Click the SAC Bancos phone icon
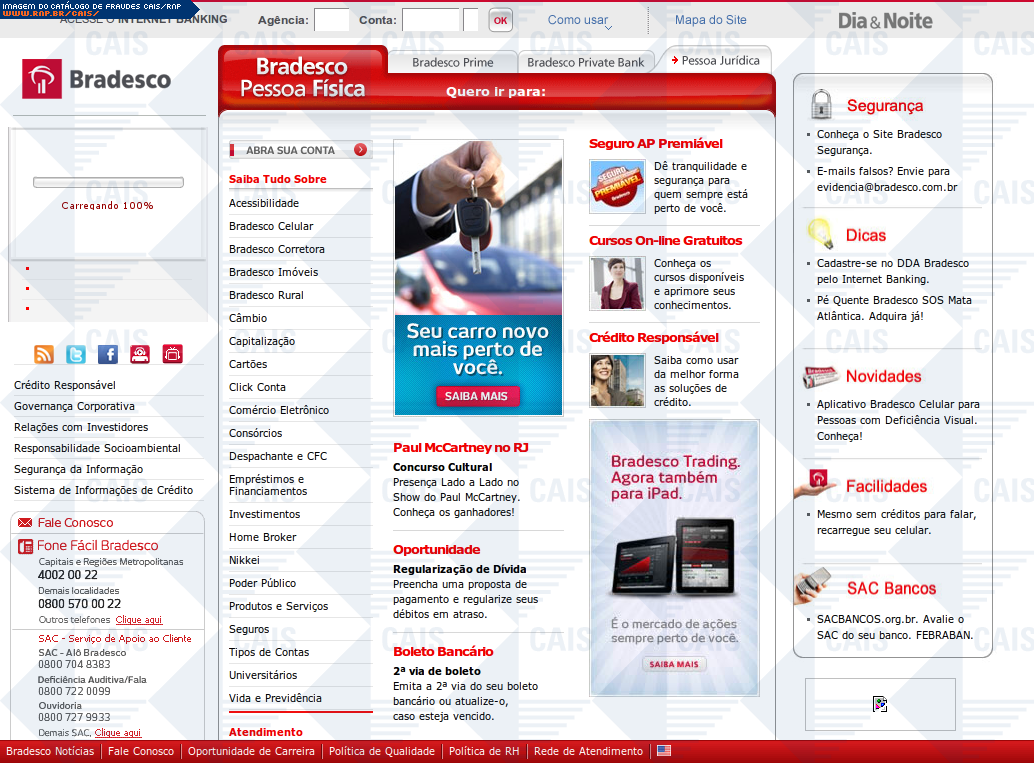Viewport: 1034px width, 763px height. [814, 585]
